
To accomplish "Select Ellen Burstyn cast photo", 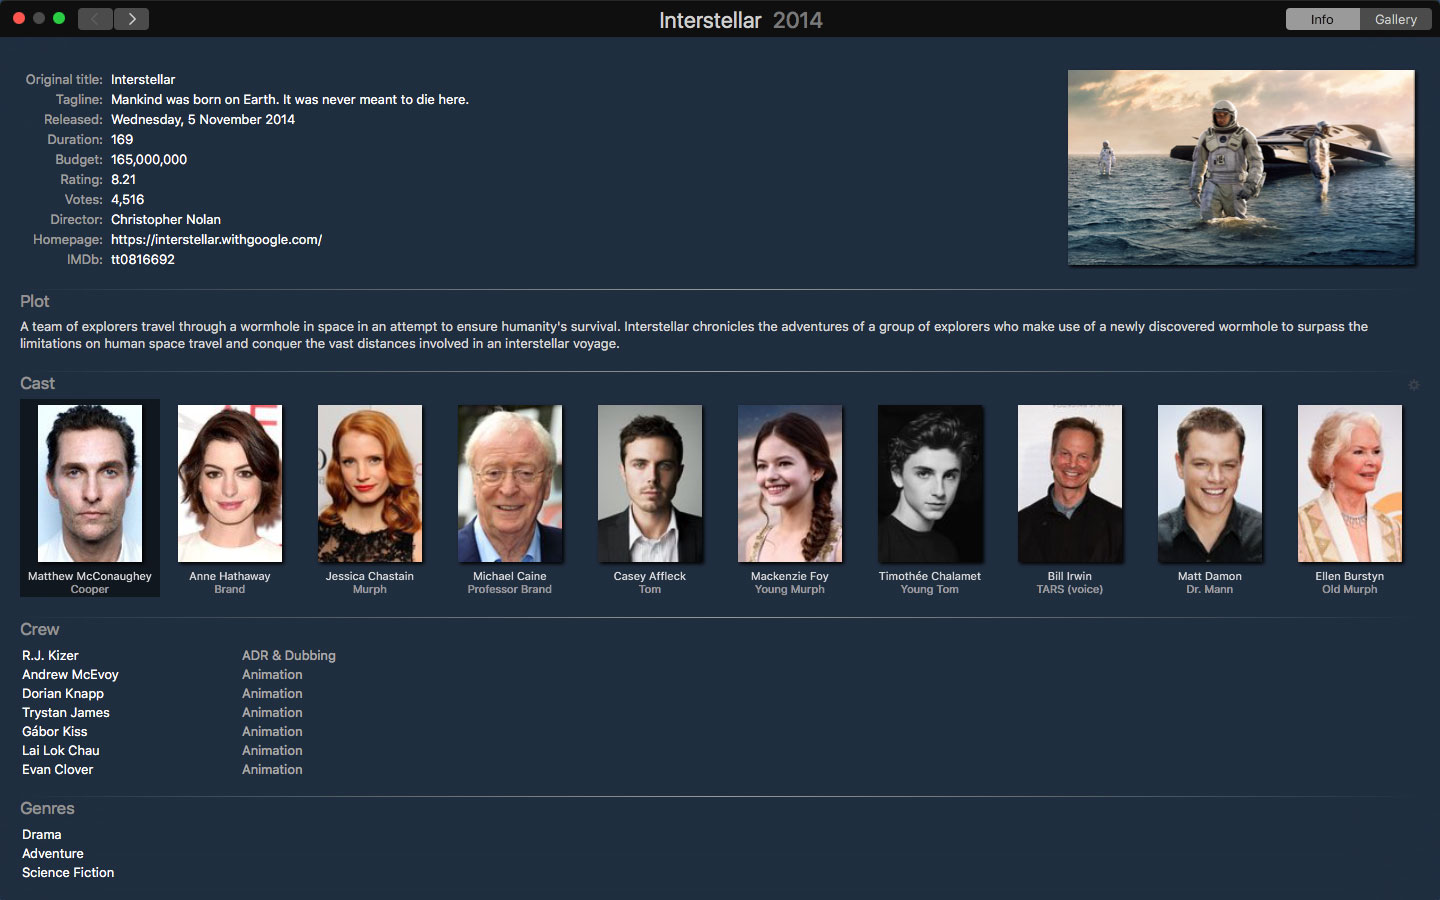I will coord(1350,483).
